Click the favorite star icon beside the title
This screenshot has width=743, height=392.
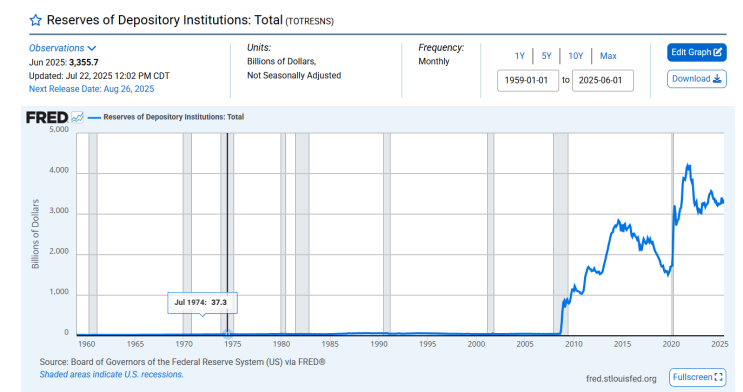click(36, 20)
